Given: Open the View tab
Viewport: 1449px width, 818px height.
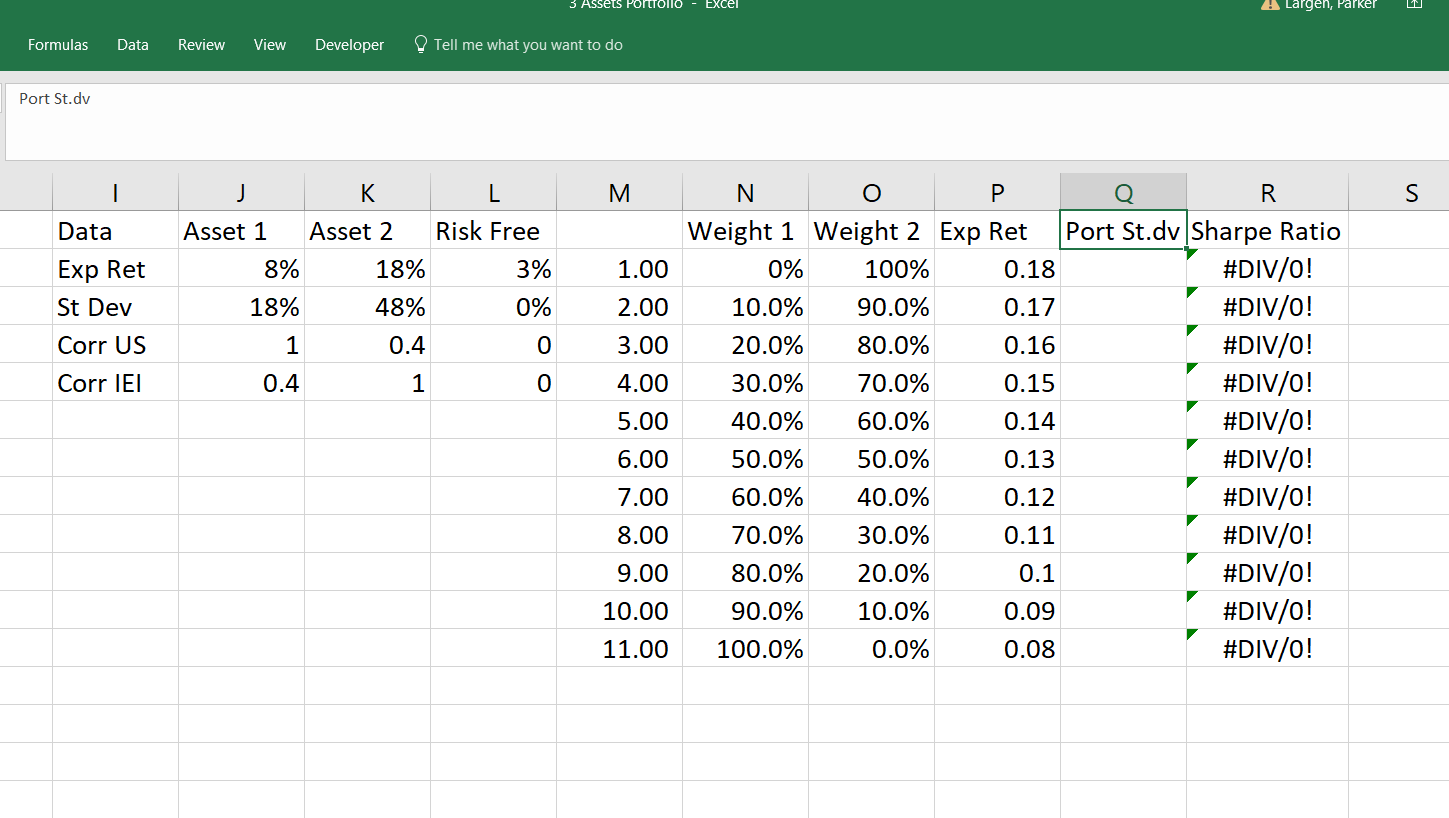Looking at the screenshot, I should pyautogui.click(x=269, y=44).
